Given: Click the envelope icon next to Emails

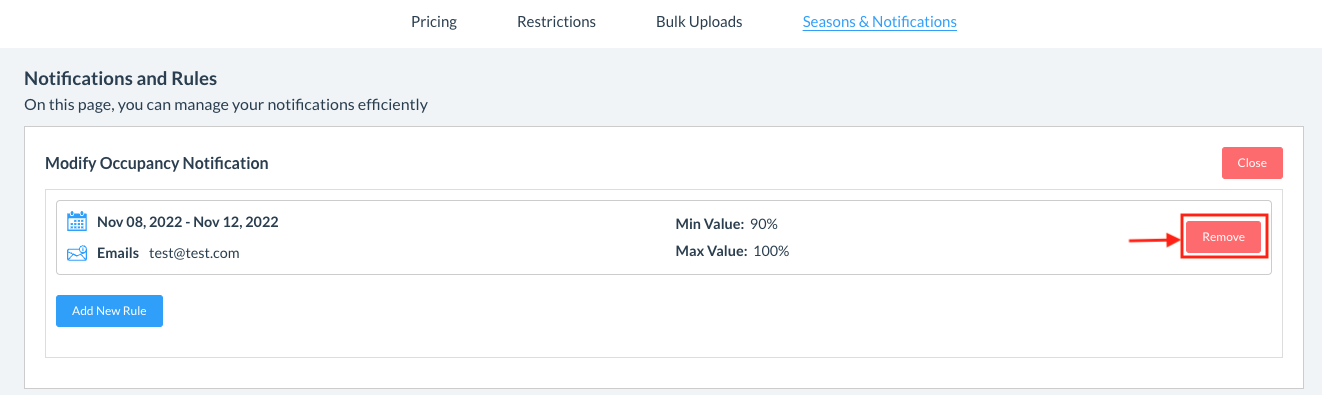Looking at the screenshot, I should pyautogui.click(x=77, y=253).
